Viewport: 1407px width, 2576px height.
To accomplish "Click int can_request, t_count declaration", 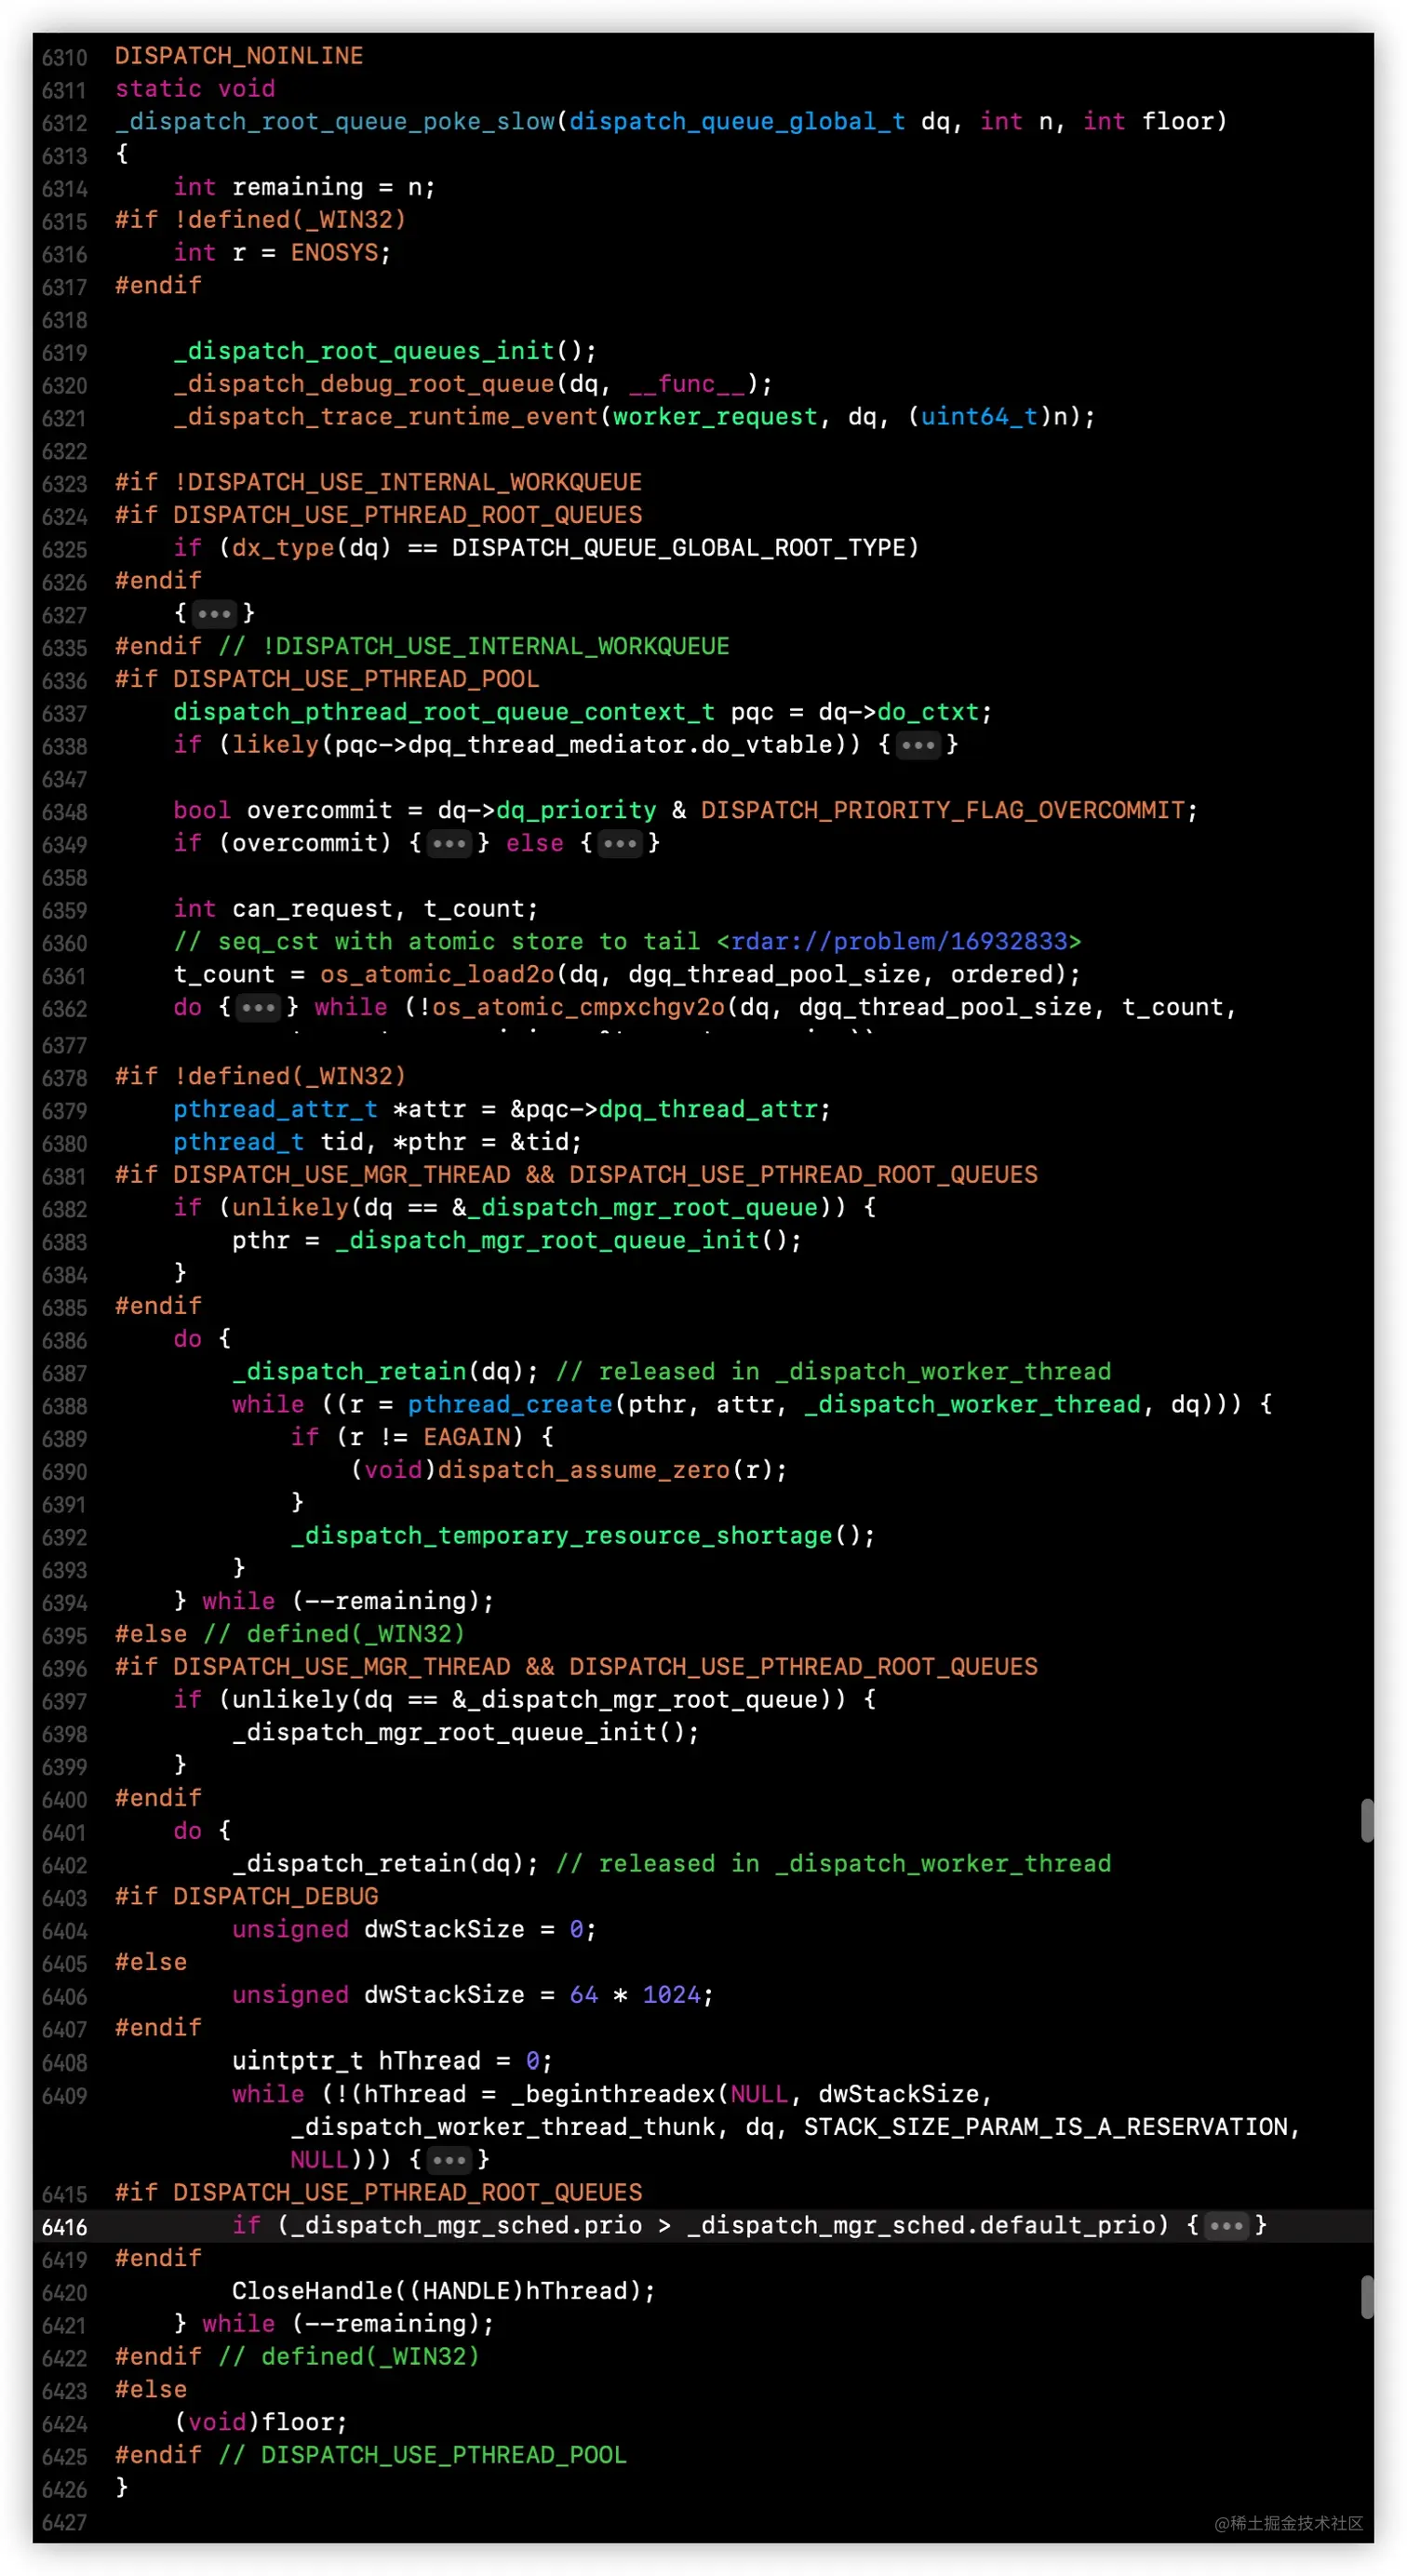I will point(356,908).
